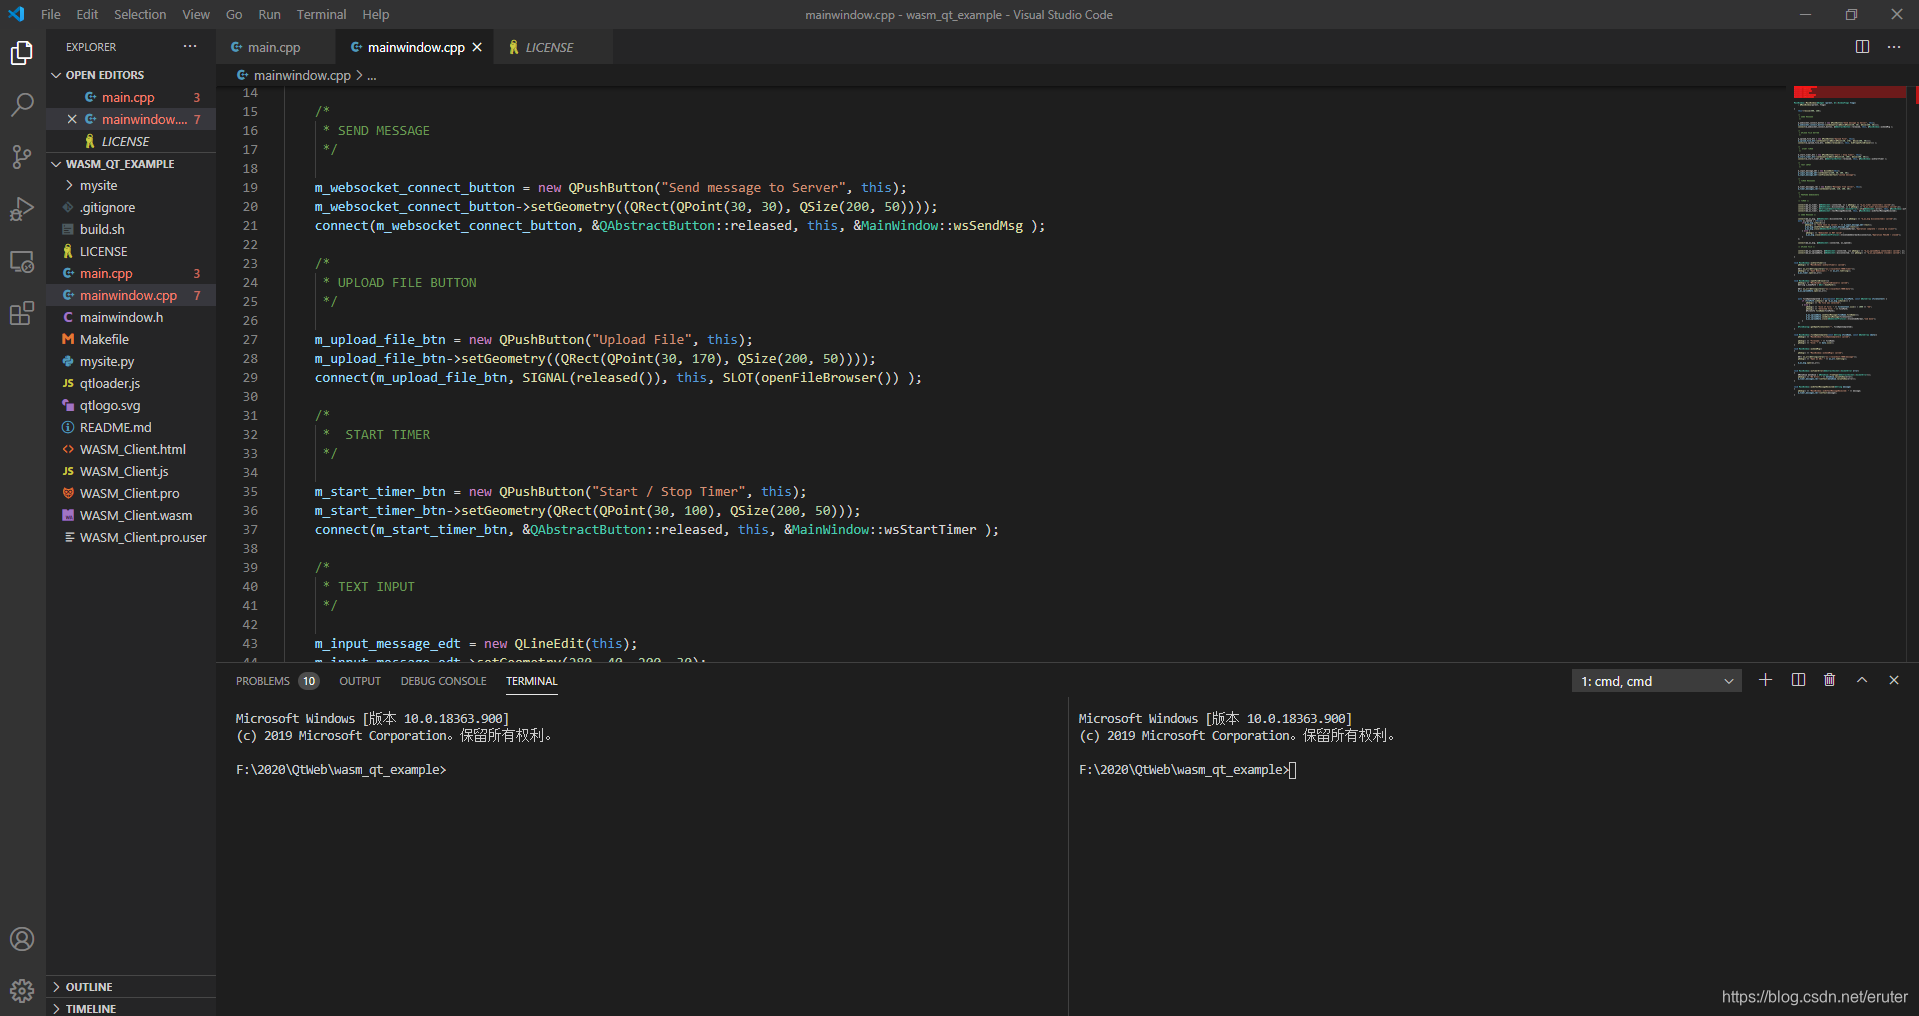
Task: Open the View menu
Action: 196,14
